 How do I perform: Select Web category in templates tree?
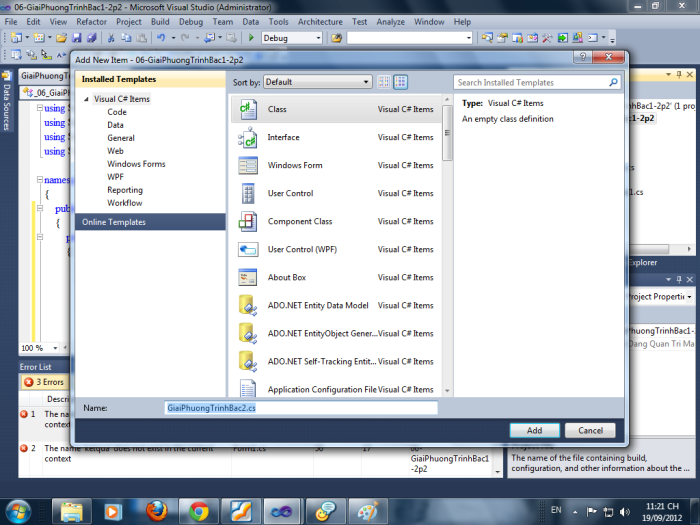point(115,151)
